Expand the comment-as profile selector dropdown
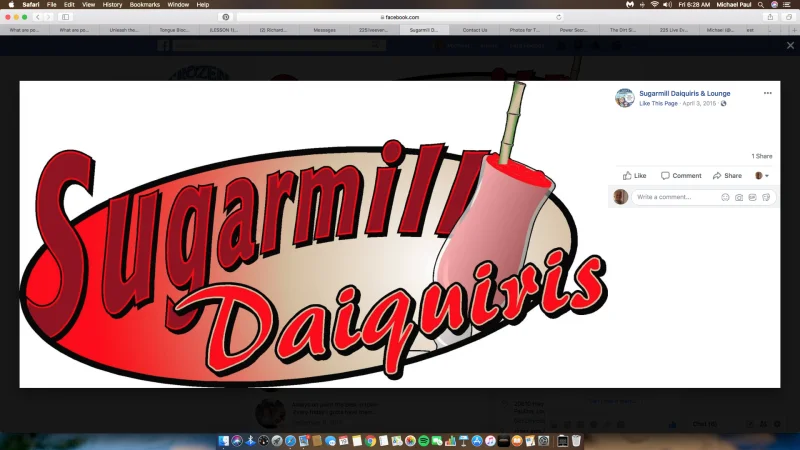800x450 pixels. (x=762, y=176)
